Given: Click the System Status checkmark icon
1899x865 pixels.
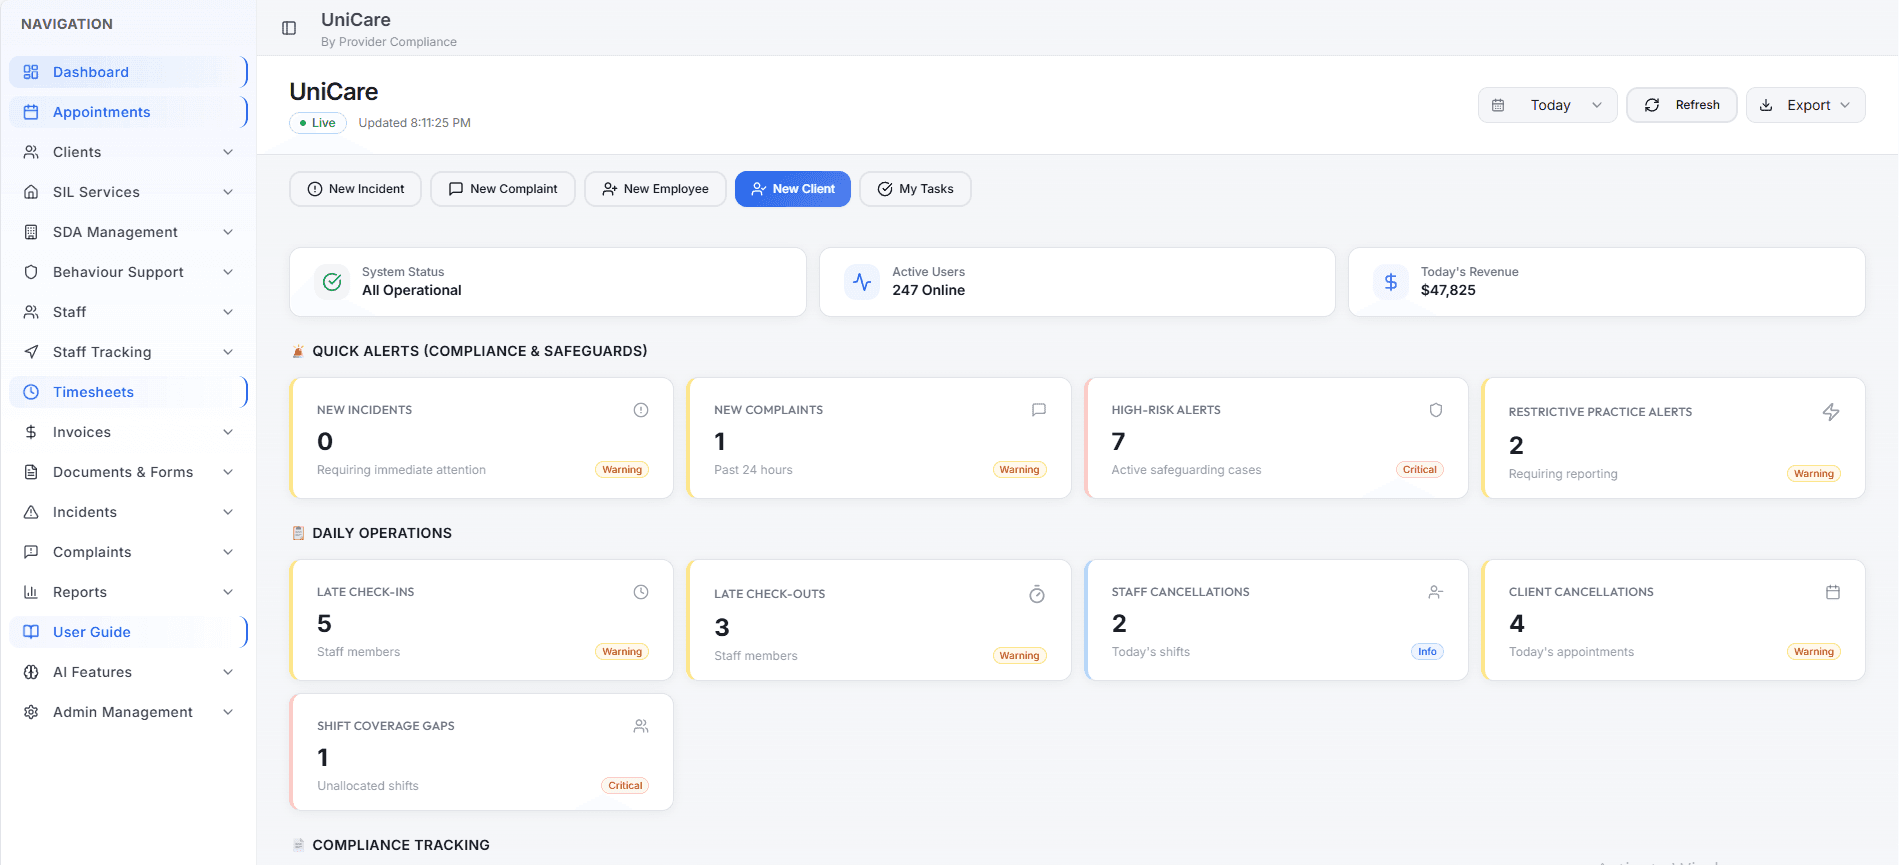Looking at the screenshot, I should 332,282.
